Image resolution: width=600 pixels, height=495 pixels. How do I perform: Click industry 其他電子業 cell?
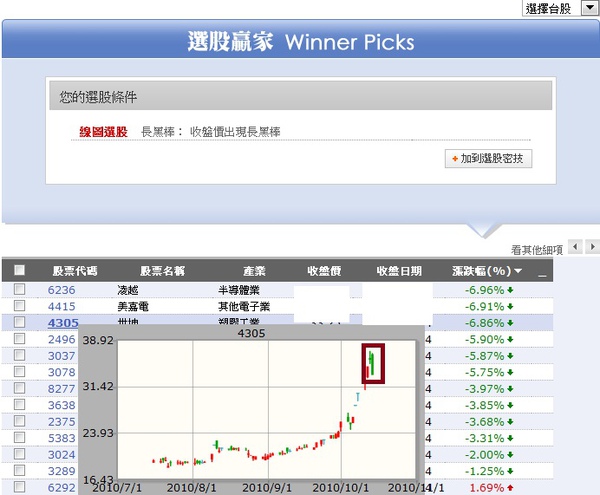pyautogui.click(x=244, y=306)
